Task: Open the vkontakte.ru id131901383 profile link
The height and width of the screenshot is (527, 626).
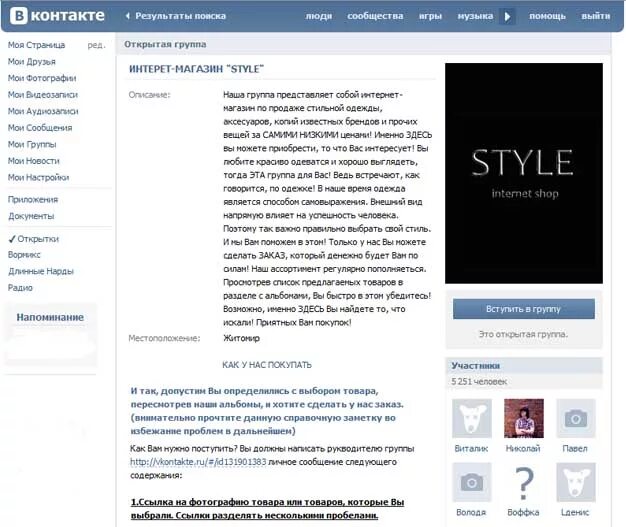Action: [198, 462]
